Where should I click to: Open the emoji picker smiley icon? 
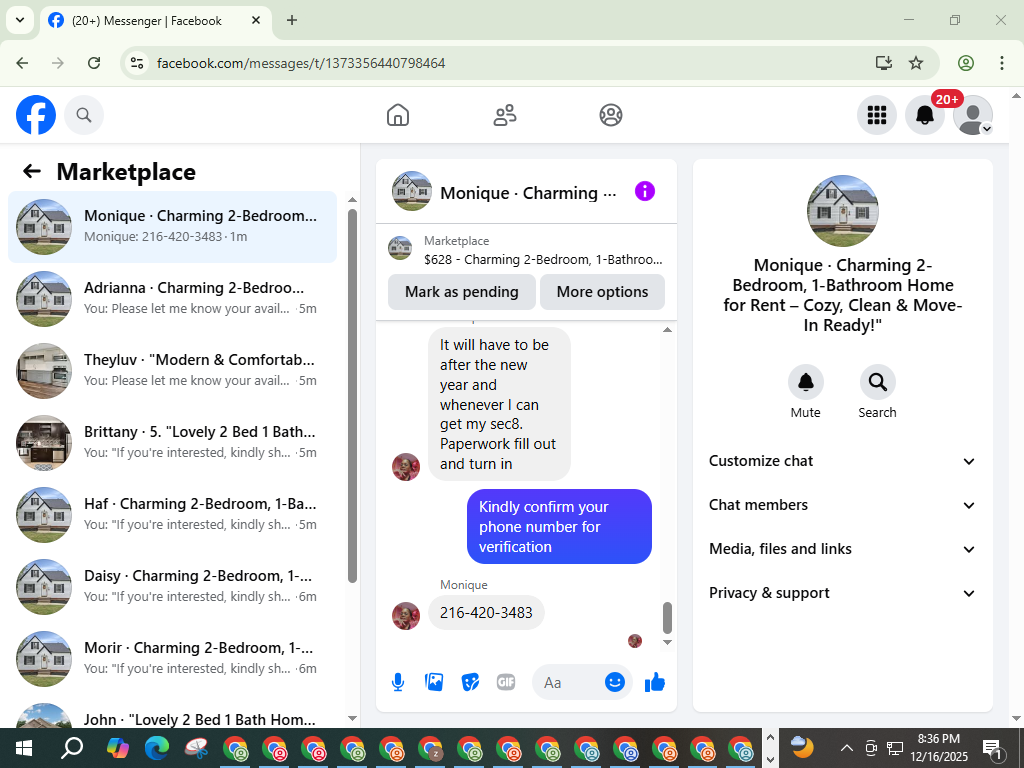[x=615, y=682]
